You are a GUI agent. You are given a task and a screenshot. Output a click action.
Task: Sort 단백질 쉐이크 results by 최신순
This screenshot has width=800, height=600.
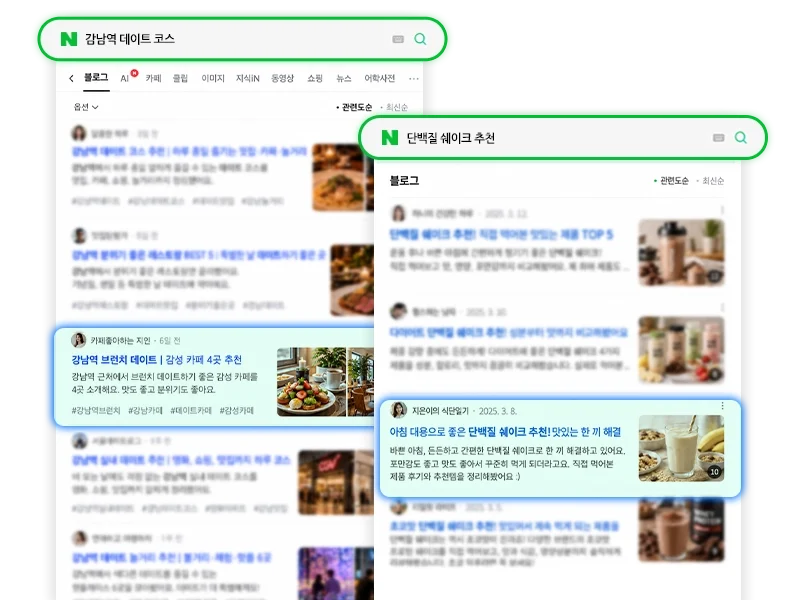[x=713, y=181]
